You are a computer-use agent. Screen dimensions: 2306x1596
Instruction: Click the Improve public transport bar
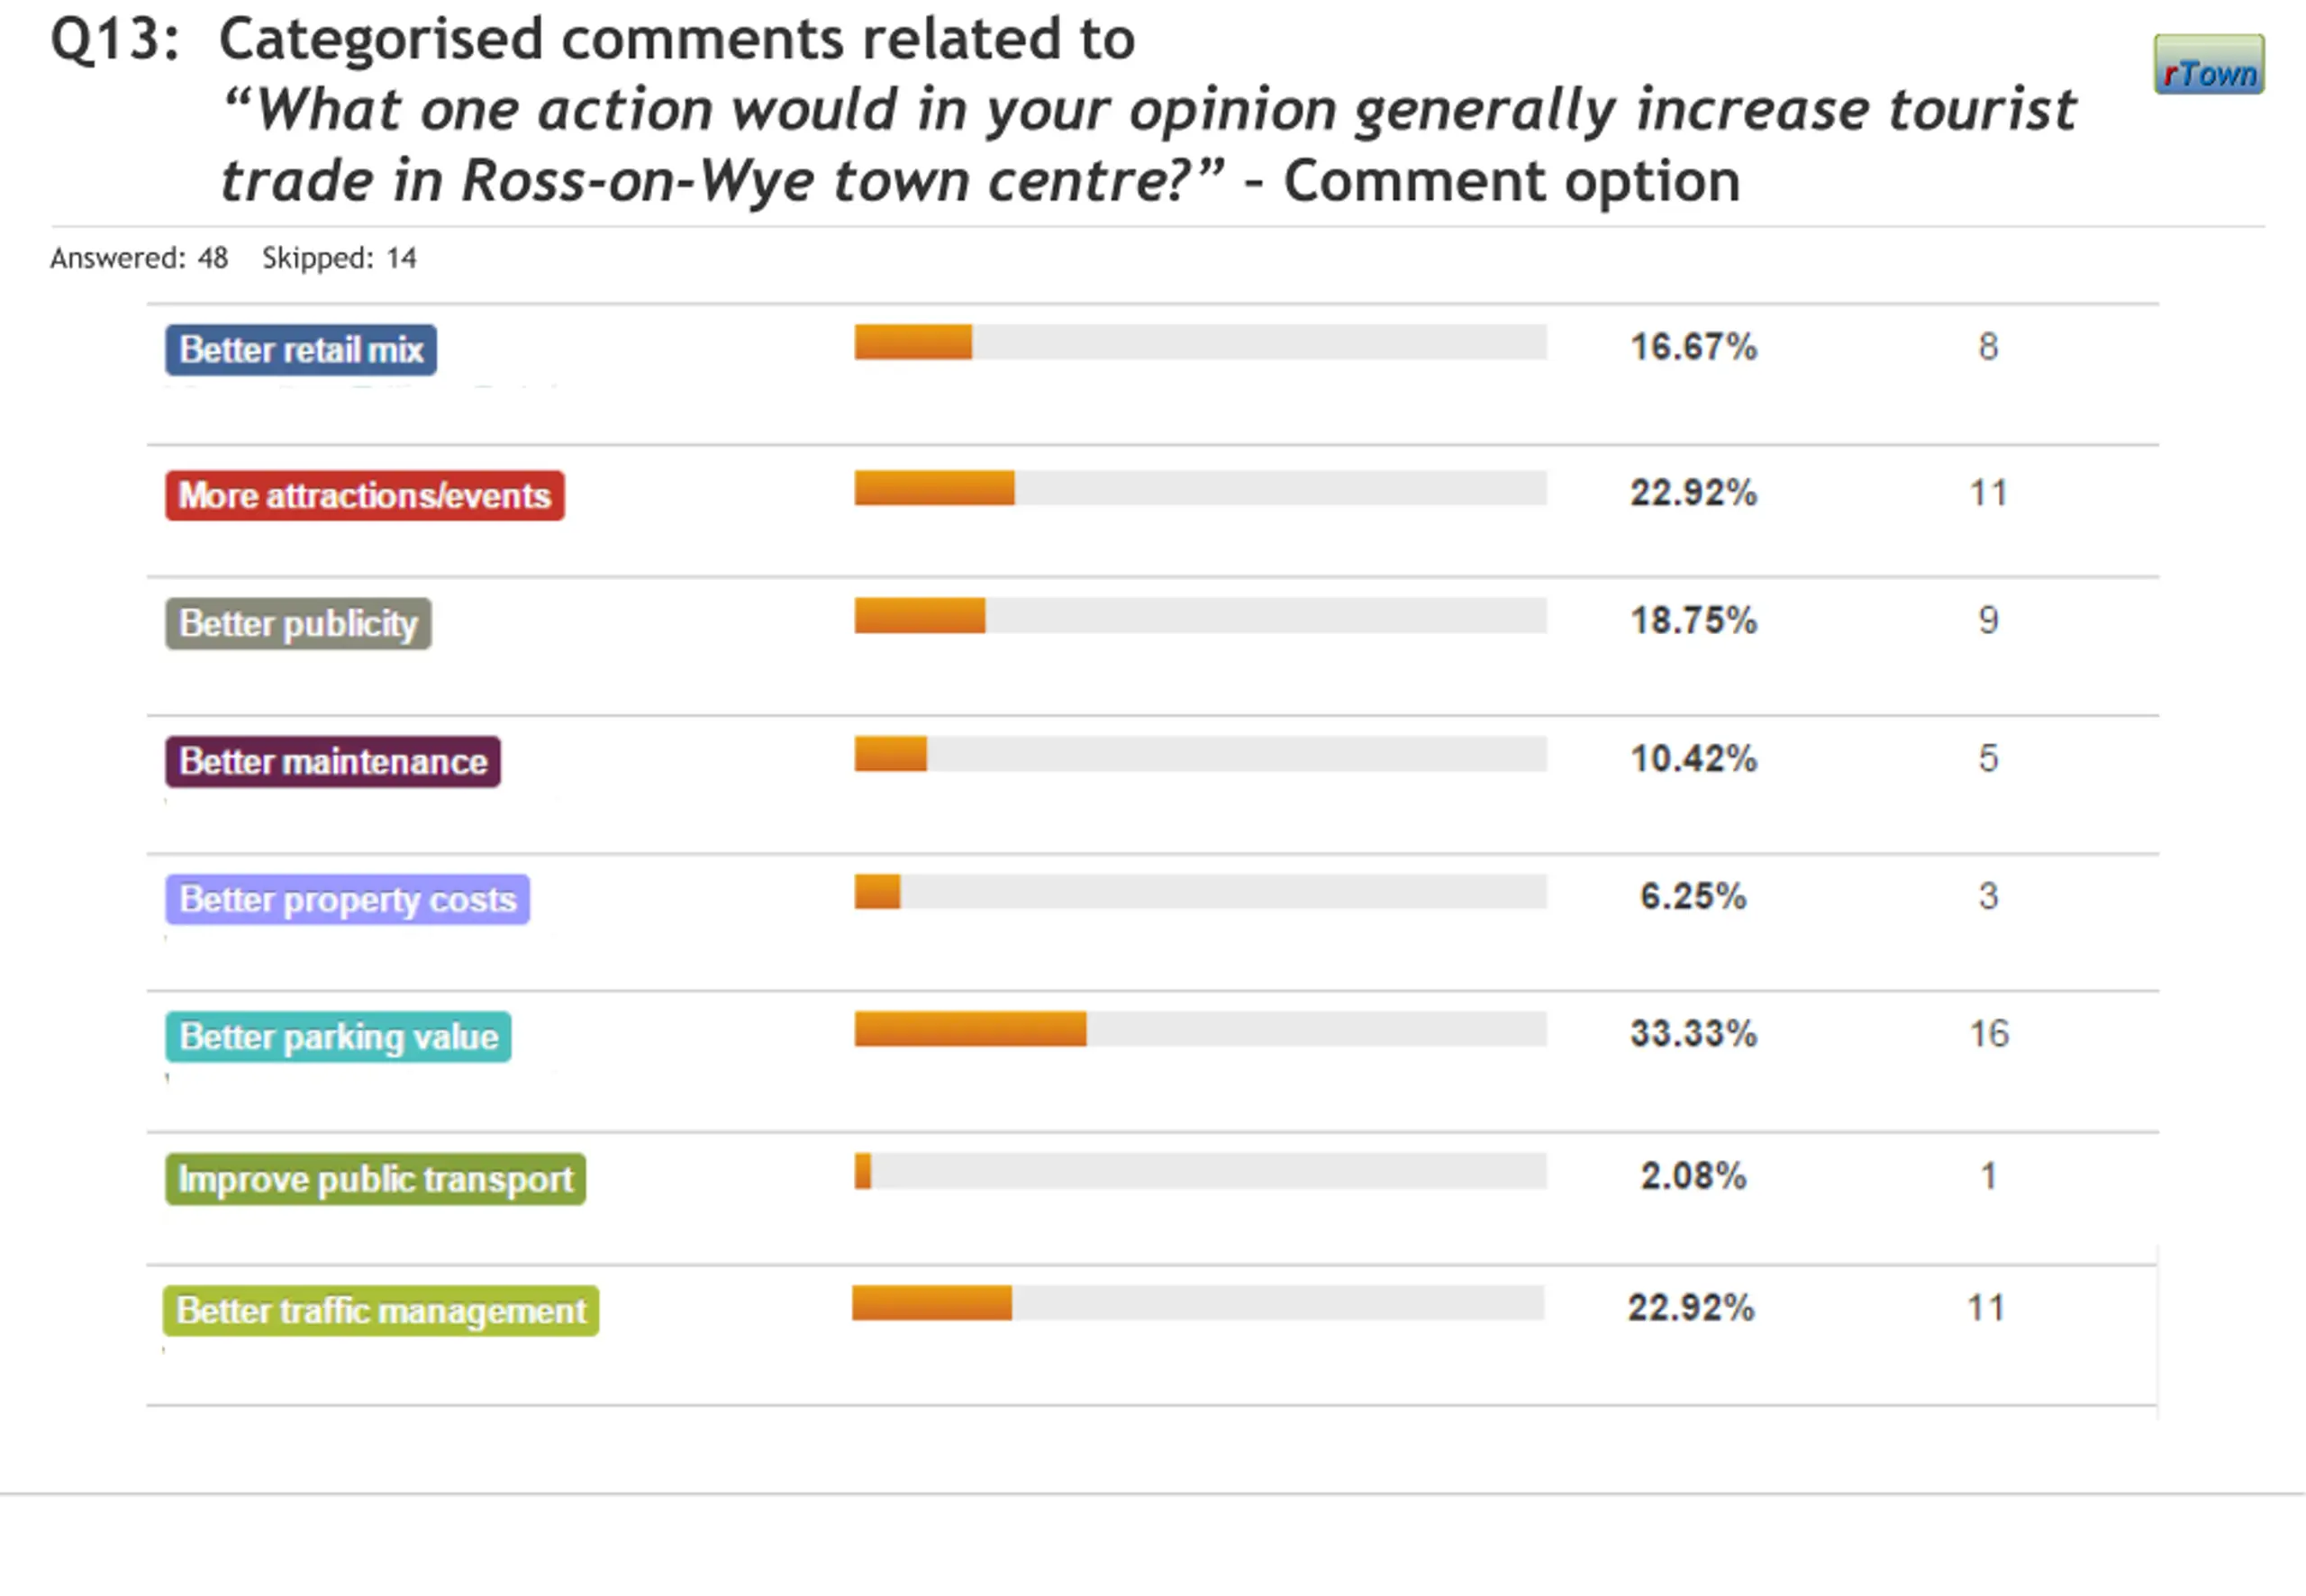[x=1200, y=1171]
